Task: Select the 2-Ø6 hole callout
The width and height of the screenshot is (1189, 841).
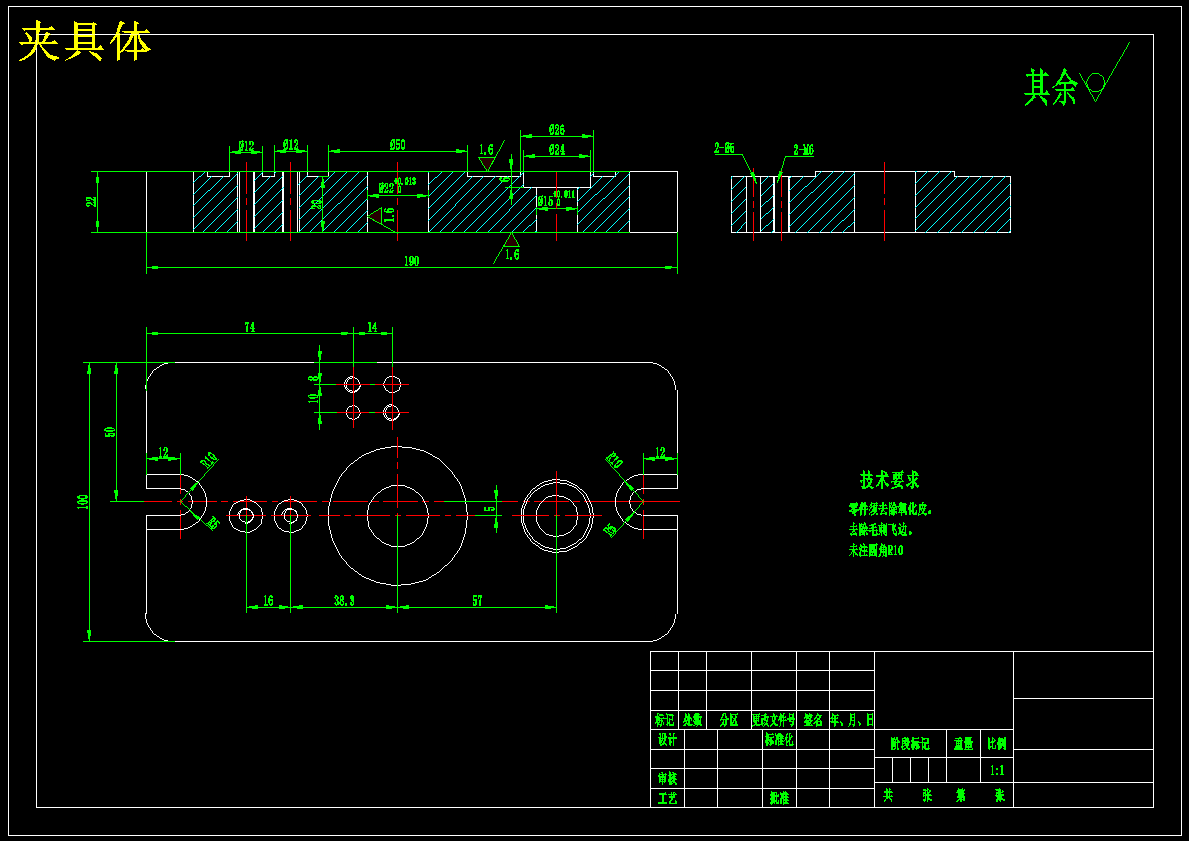Action: coord(724,149)
